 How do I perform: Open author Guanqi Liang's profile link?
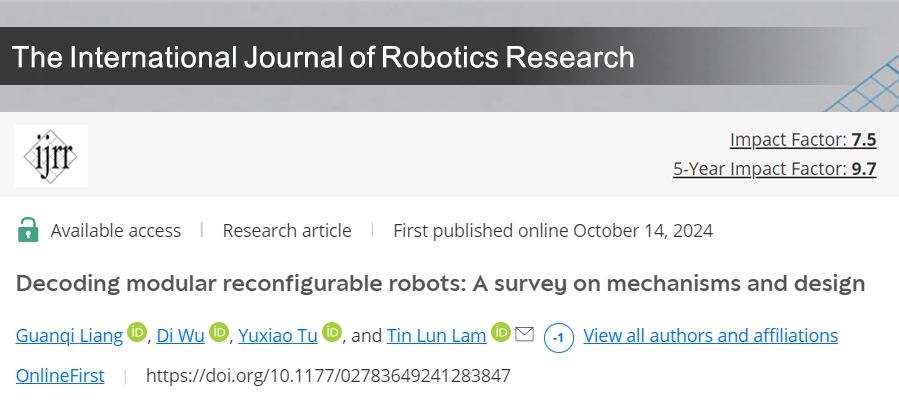pyautogui.click(x=69, y=335)
